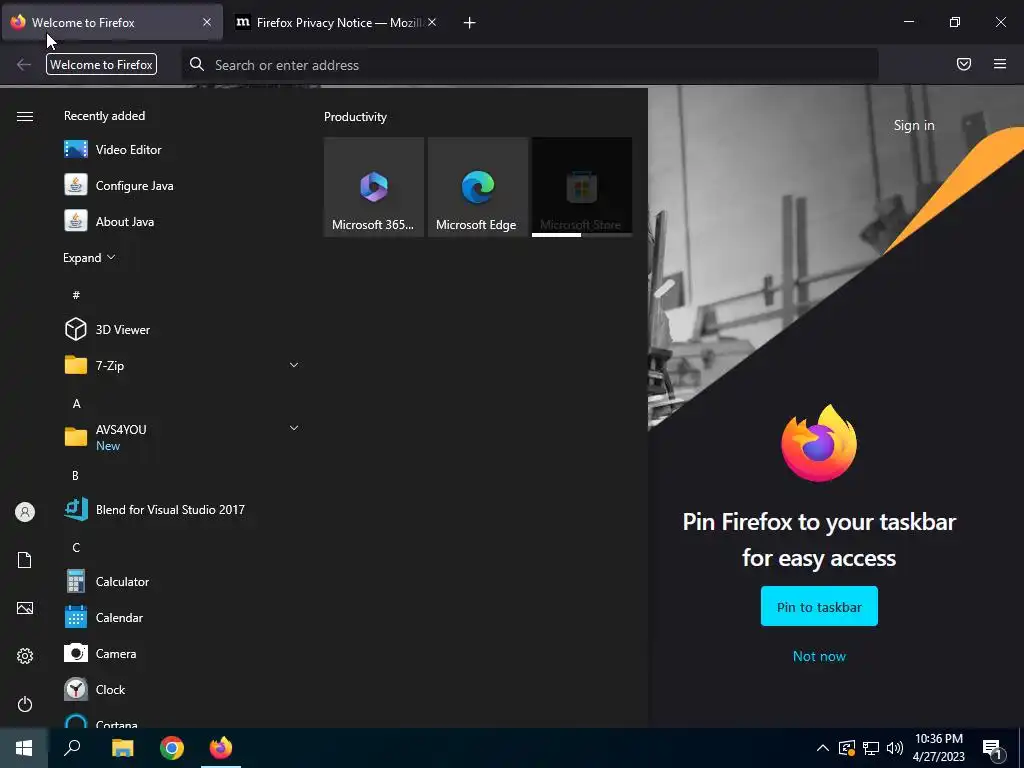Jump to letter A section header

[76, 404]
